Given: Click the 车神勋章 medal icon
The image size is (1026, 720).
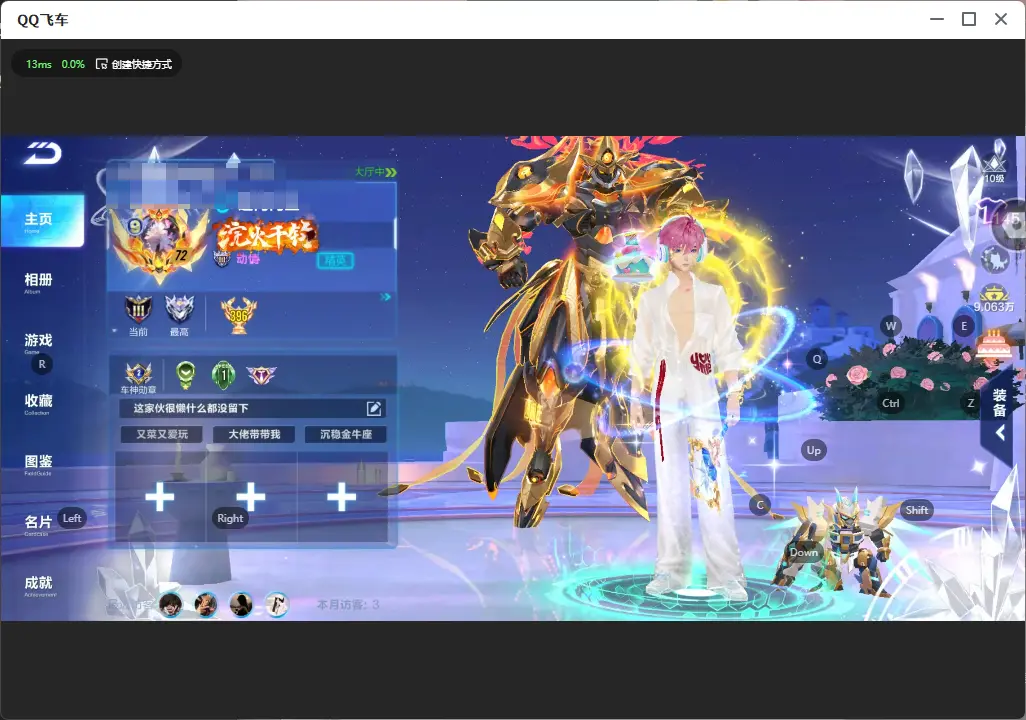Looking at the screenshot, I should coord(139,378).
